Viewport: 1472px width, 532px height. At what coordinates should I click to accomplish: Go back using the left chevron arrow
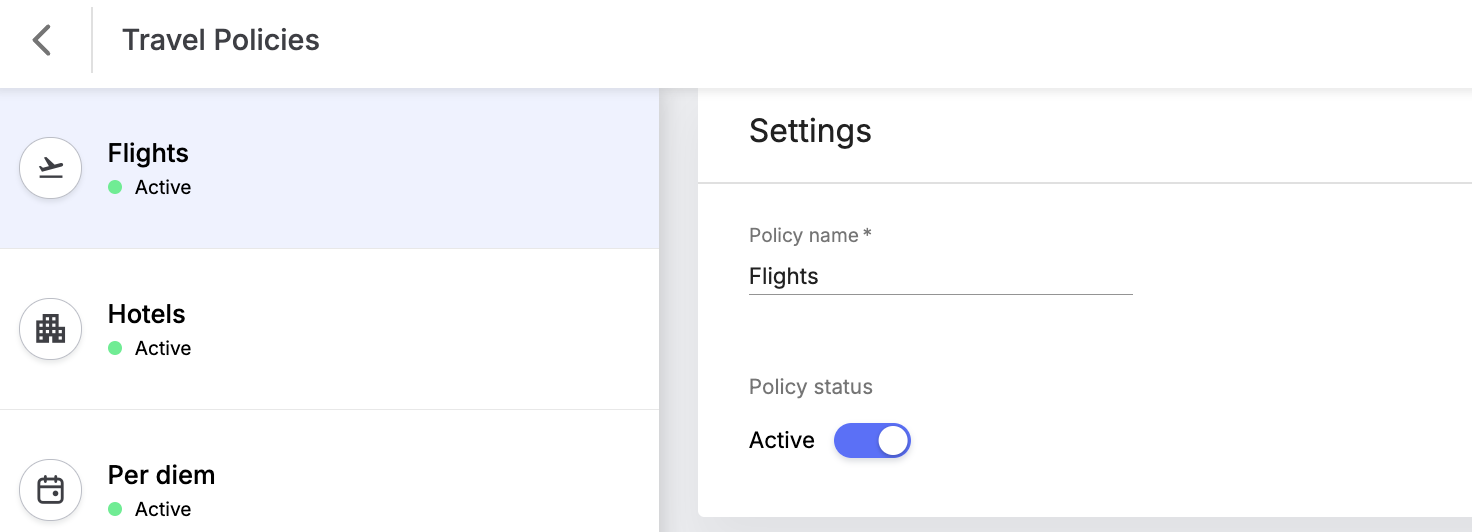pos(41,40)
